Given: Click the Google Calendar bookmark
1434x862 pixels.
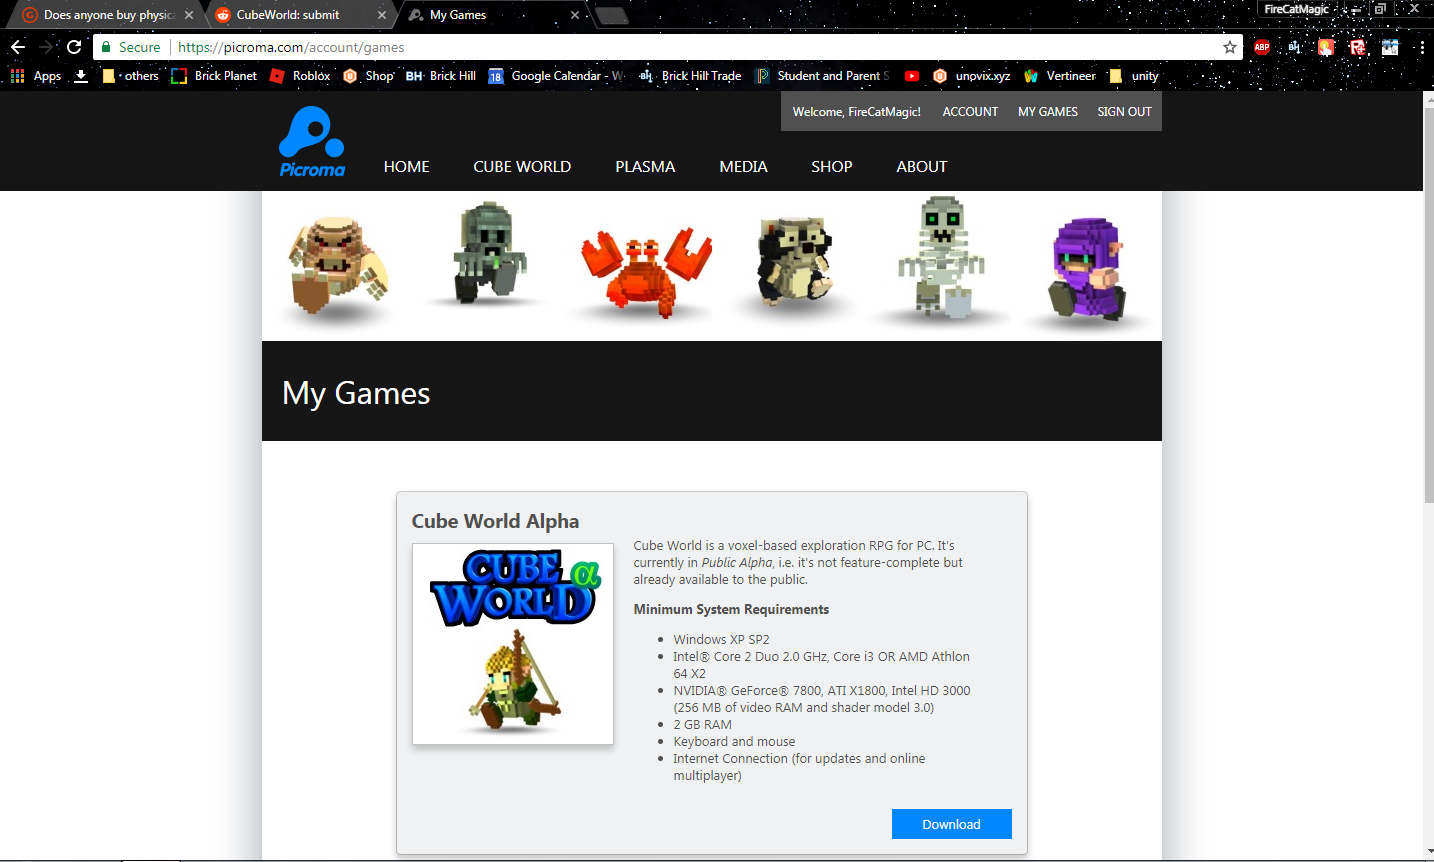Looking at the screenshot, I should 557,75.
